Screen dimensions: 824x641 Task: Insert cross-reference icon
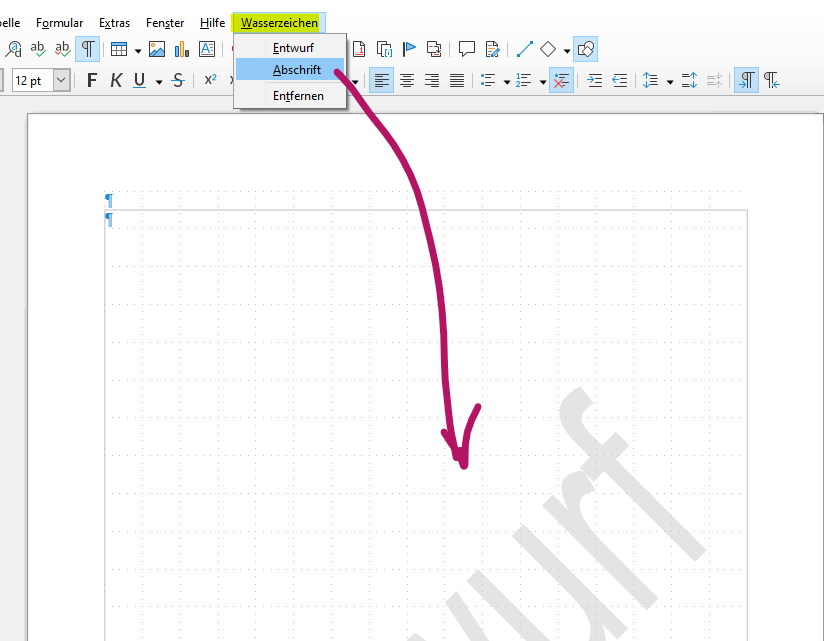click(x=434, y=49)
